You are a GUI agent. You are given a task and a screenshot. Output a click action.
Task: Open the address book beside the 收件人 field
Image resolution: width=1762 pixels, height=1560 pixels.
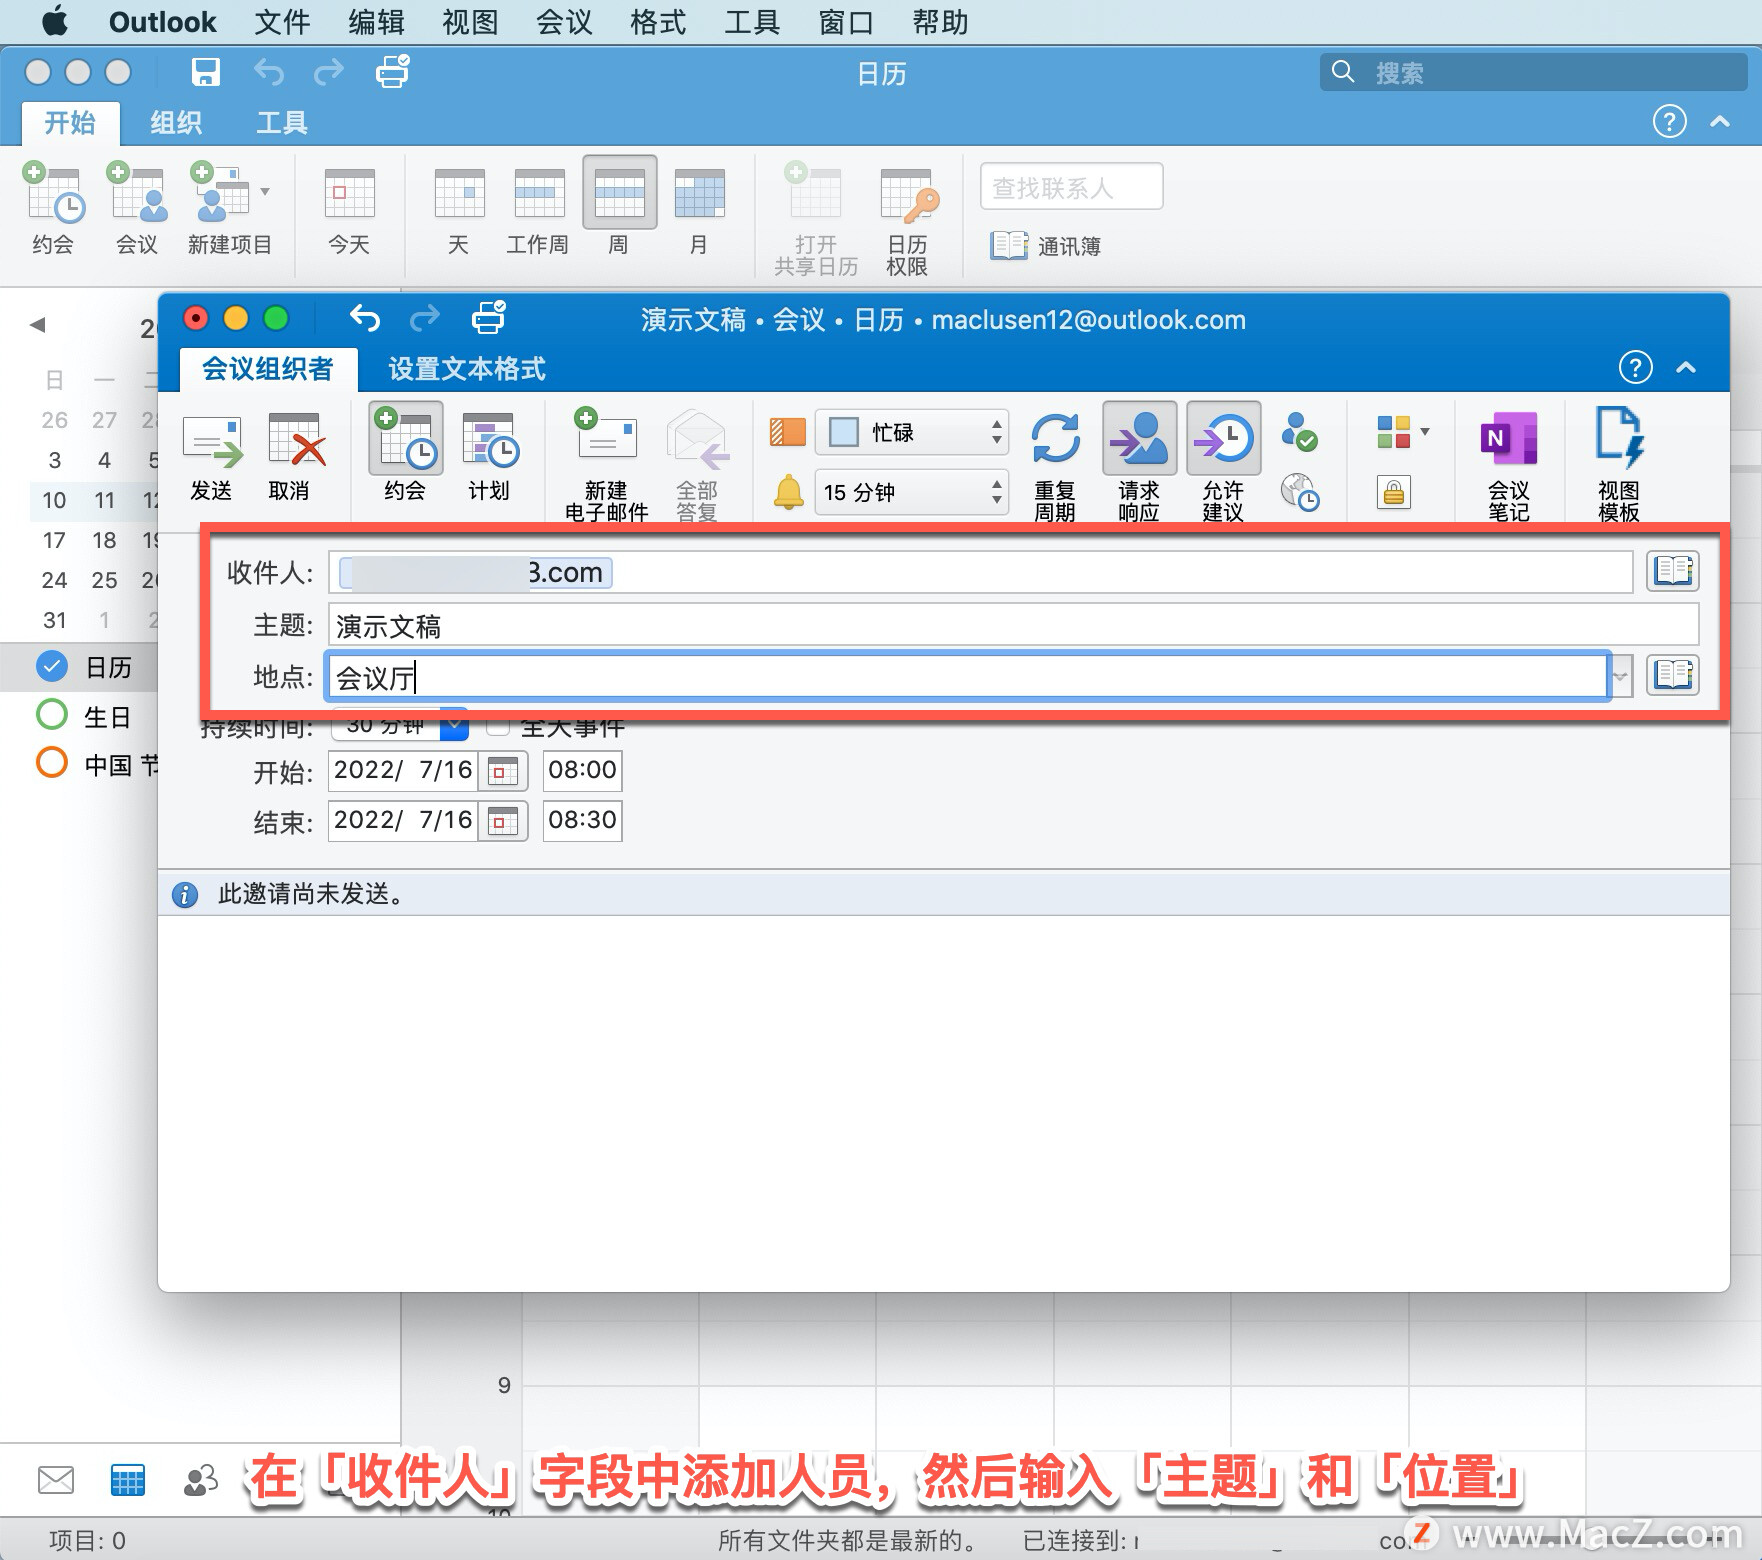1671,571
